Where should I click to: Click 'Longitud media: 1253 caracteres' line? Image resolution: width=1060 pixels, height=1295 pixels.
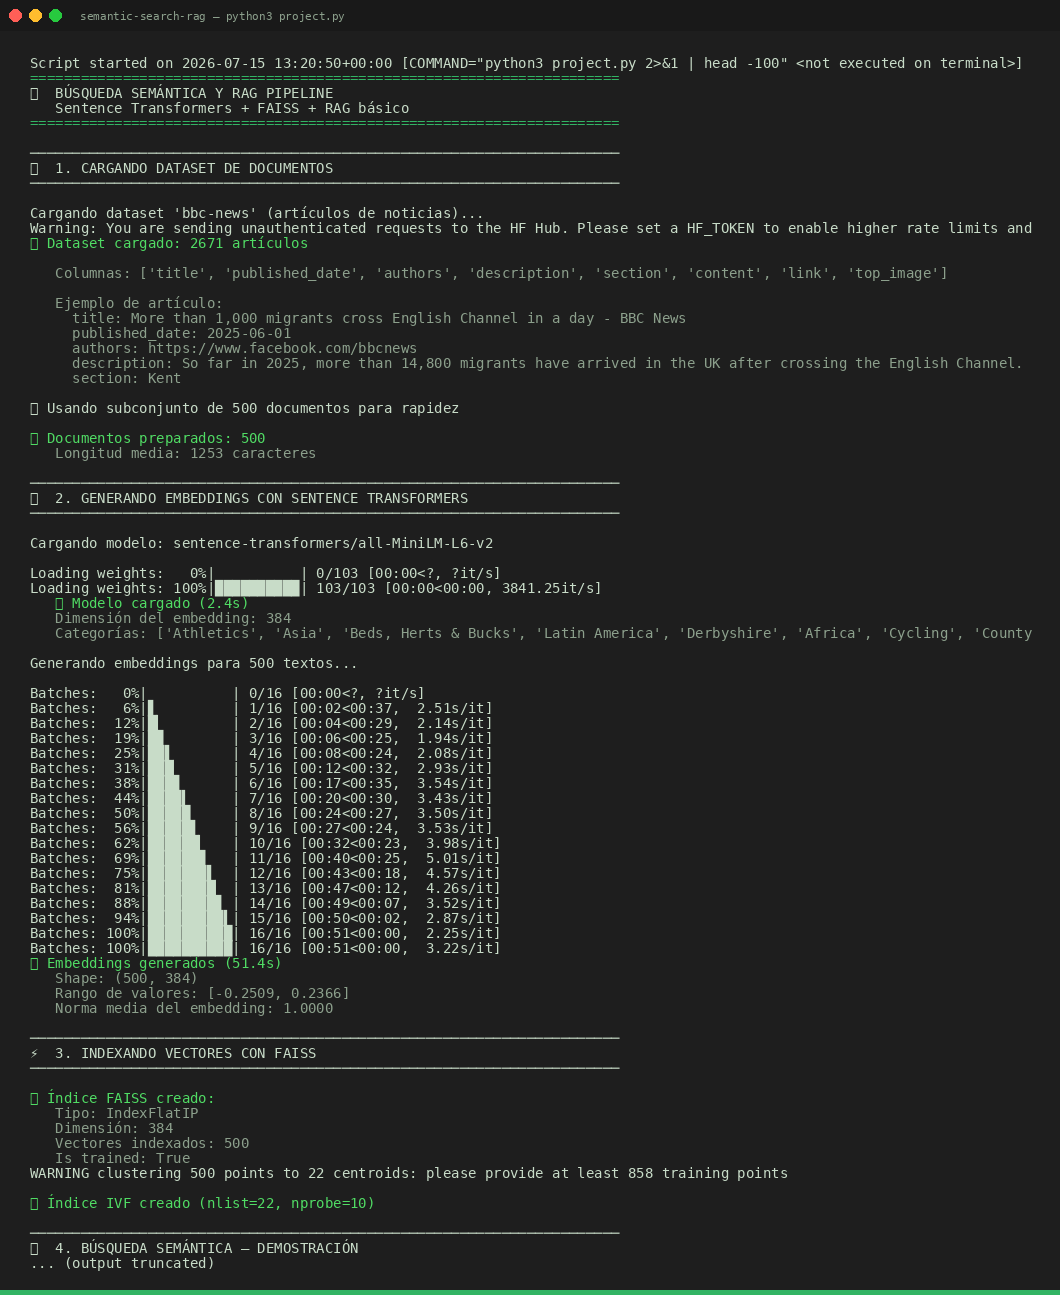(x=185, y=453)
